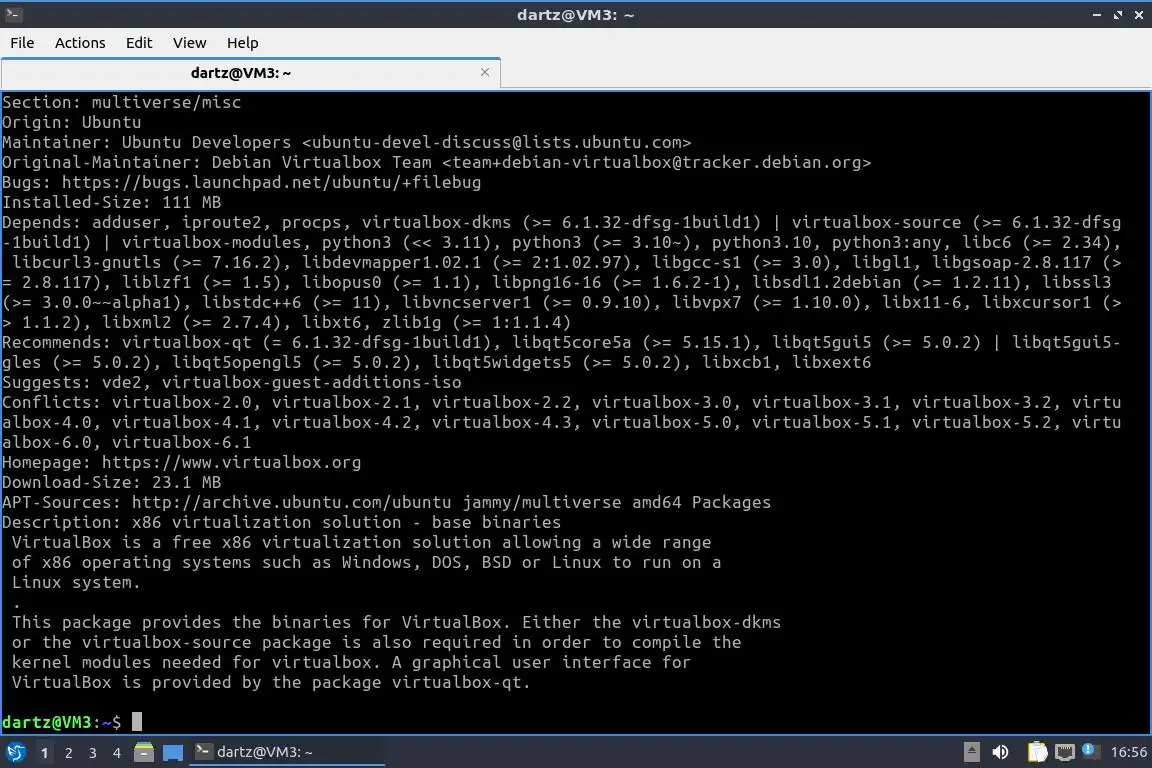Click the 'Original-Maintainer:' label

(x=101, y=162)
